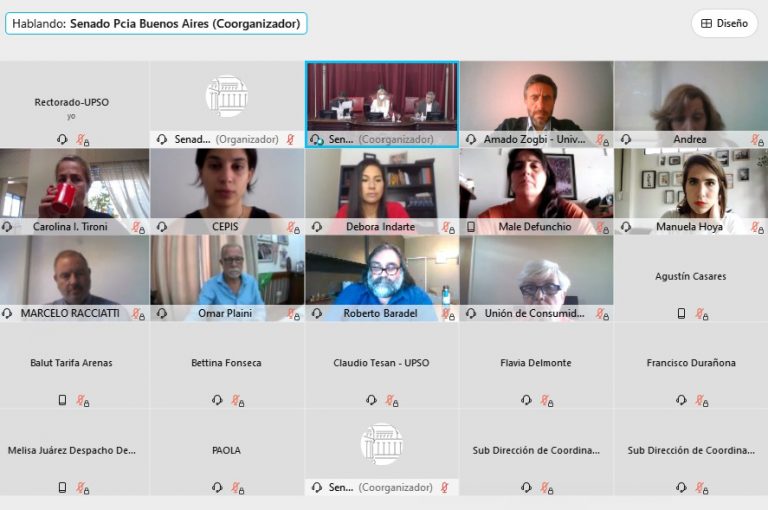Select the speaking Senado Coorganizador video tile
768x510 pixels.
tap(382, 104)
